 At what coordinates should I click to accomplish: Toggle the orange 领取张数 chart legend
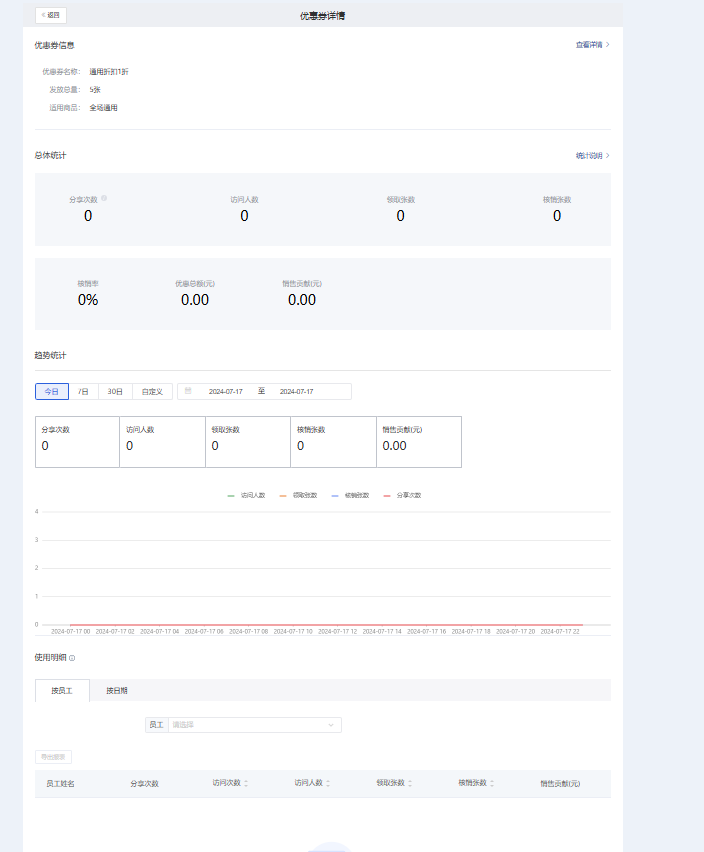coord(298,495)
